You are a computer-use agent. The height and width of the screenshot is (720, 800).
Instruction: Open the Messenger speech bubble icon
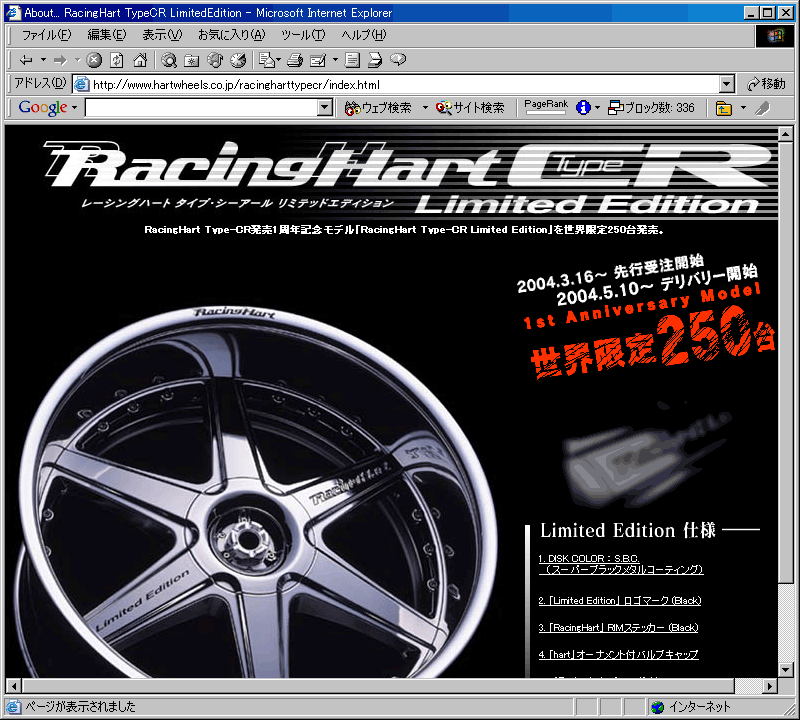398,60
